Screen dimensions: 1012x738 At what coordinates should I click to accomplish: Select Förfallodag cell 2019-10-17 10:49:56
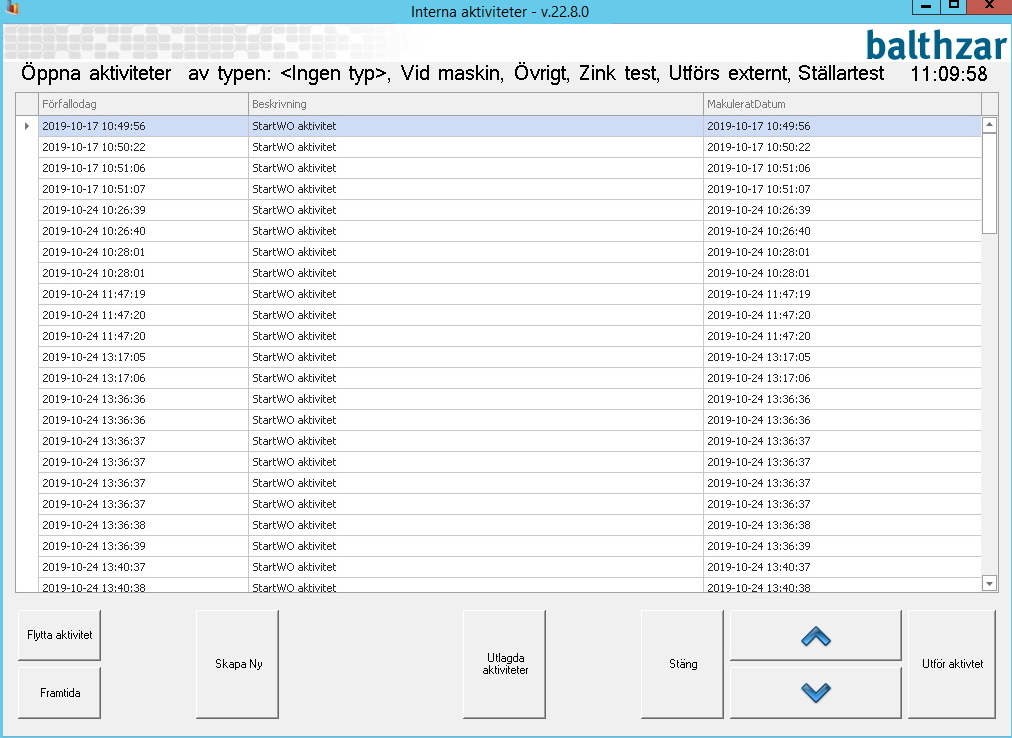[x=143, y=126]
